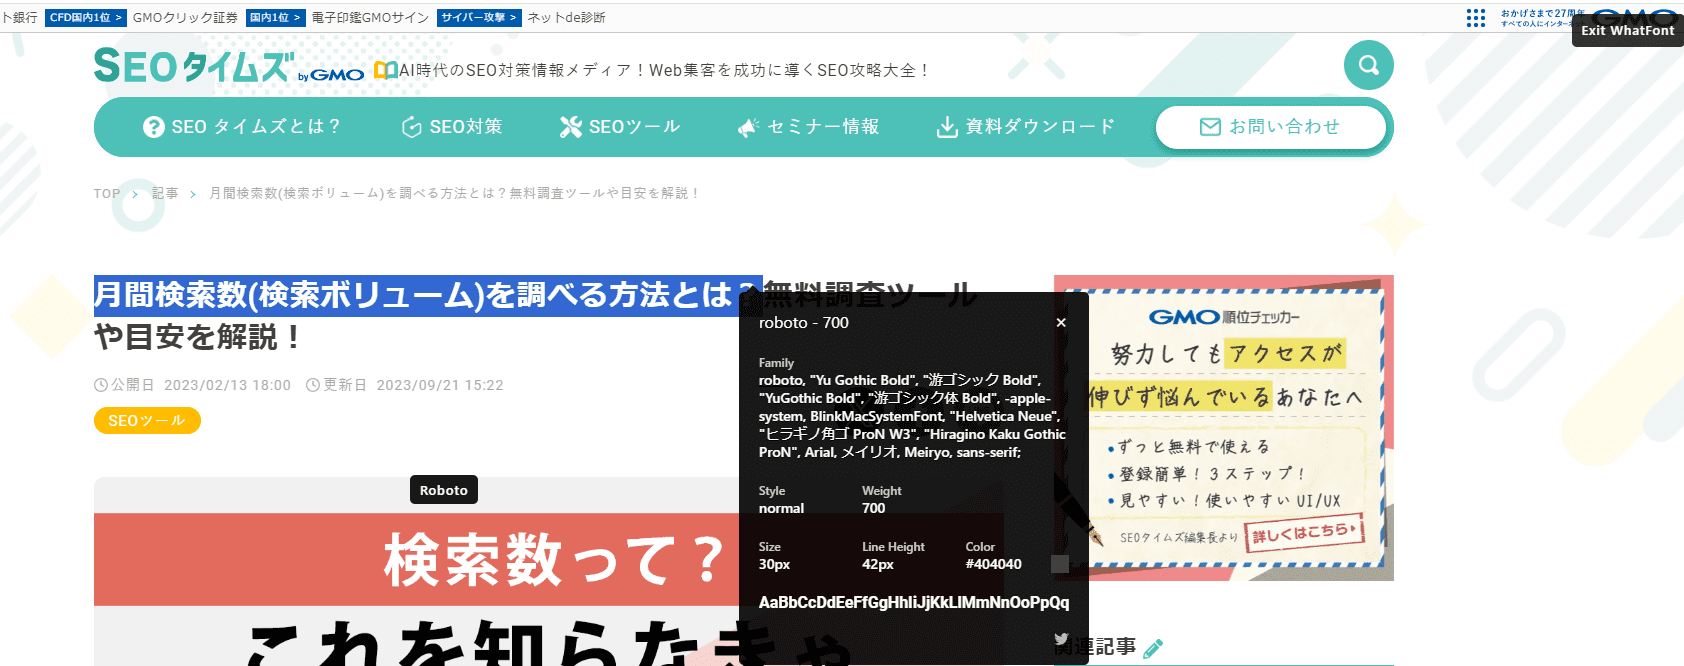Click Exit WhatFont button
The height and width of the screenshot is (666, 1684).
(1628, 30)
